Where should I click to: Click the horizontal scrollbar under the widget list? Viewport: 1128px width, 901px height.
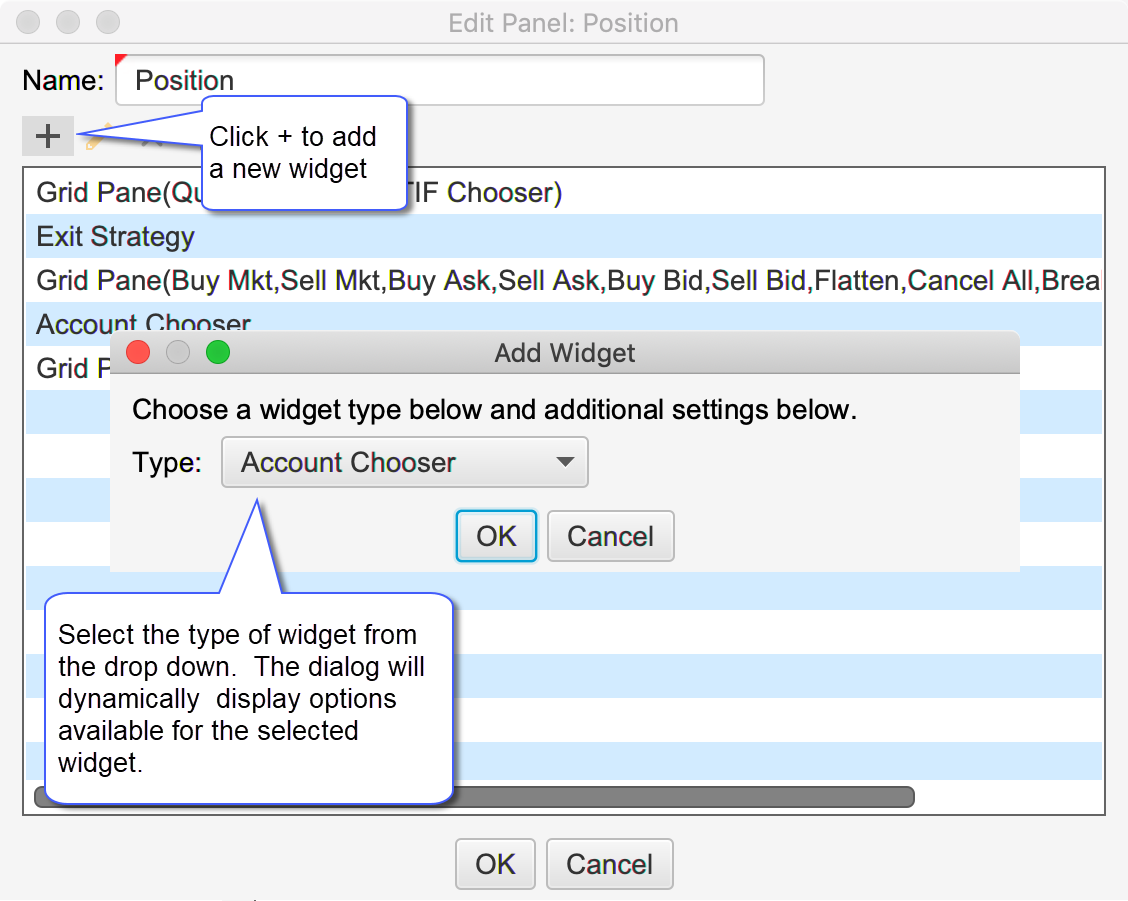click(x=680, y=797)
